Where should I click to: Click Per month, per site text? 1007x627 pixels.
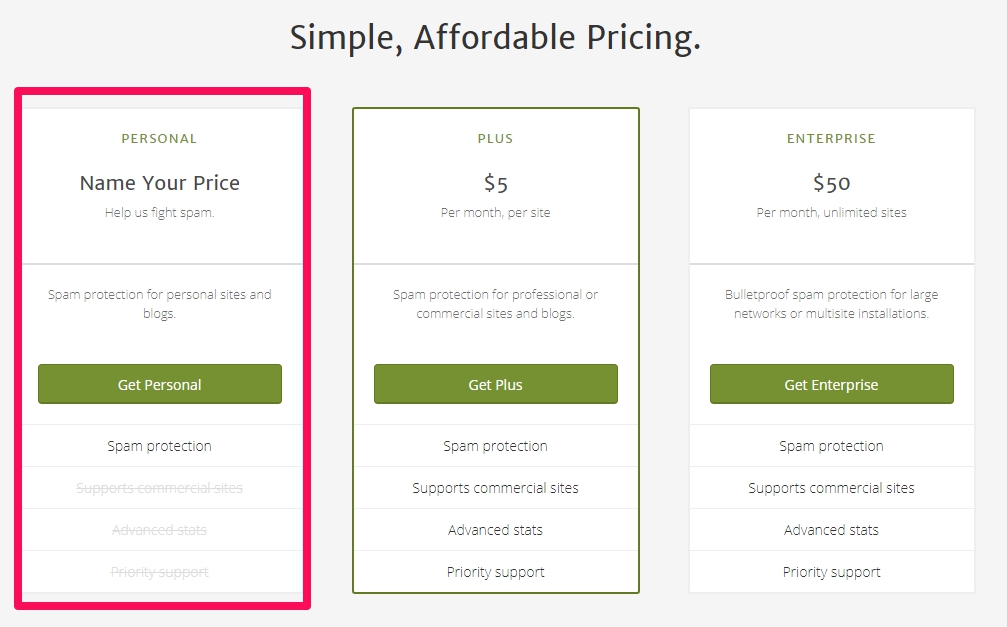click(x=496, y=213)
